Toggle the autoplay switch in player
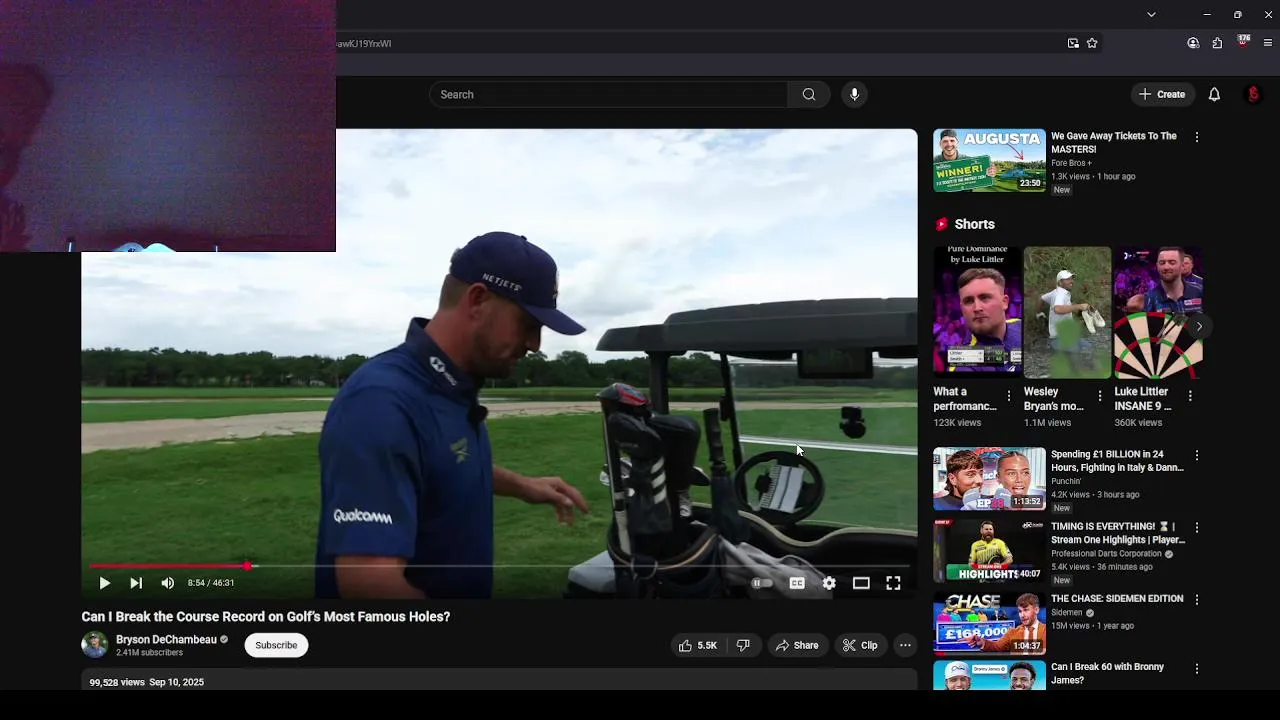 [762, 583]
